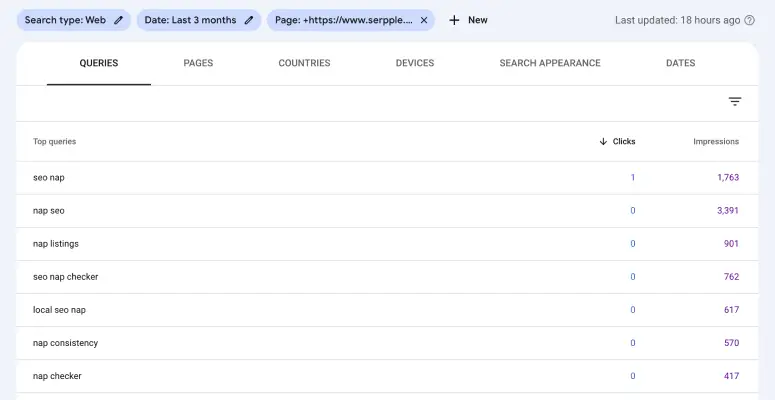Open the COUNTRIES tab

pos(304,63)
